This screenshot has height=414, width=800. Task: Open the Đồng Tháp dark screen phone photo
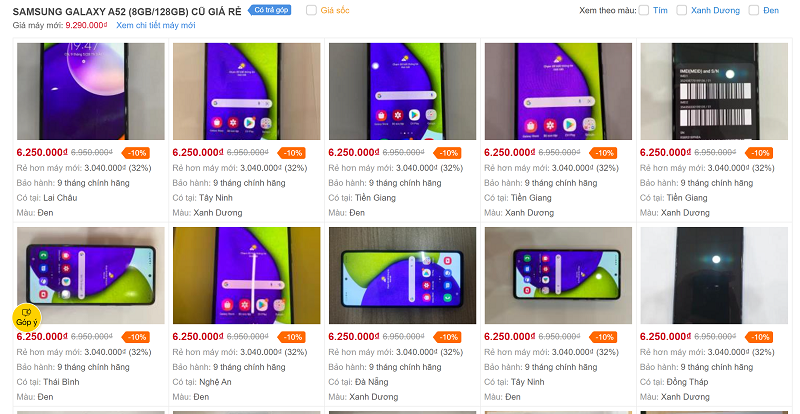[714, 276]
